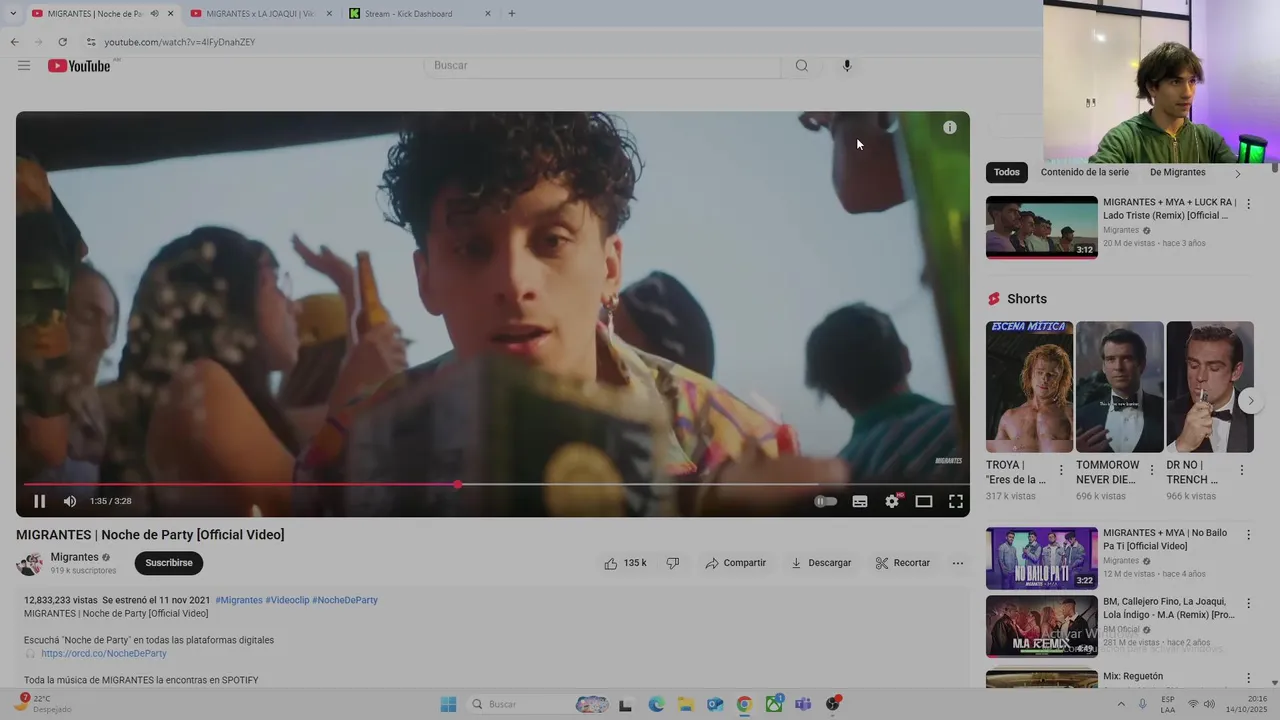The height and width of the screenshot is (720, 1280).
Task: Play the Lado Triste Remix thumbnail
Action: coord(1042,227)
